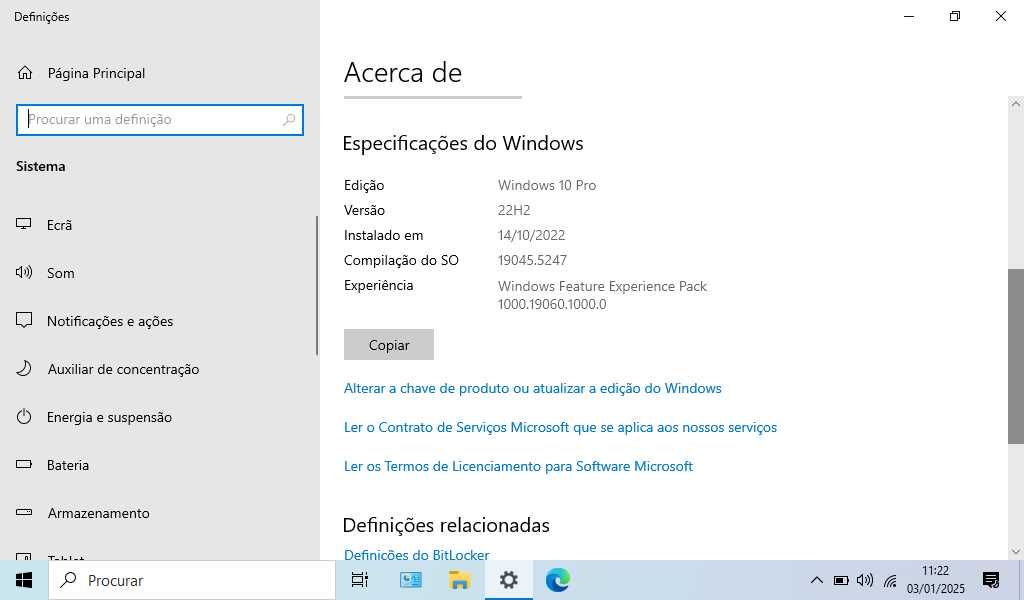Screen dimensions: 1024x600
Task: Click scroll up arrow of the page
Action: pyautogui.click(x=1016, y=104)
